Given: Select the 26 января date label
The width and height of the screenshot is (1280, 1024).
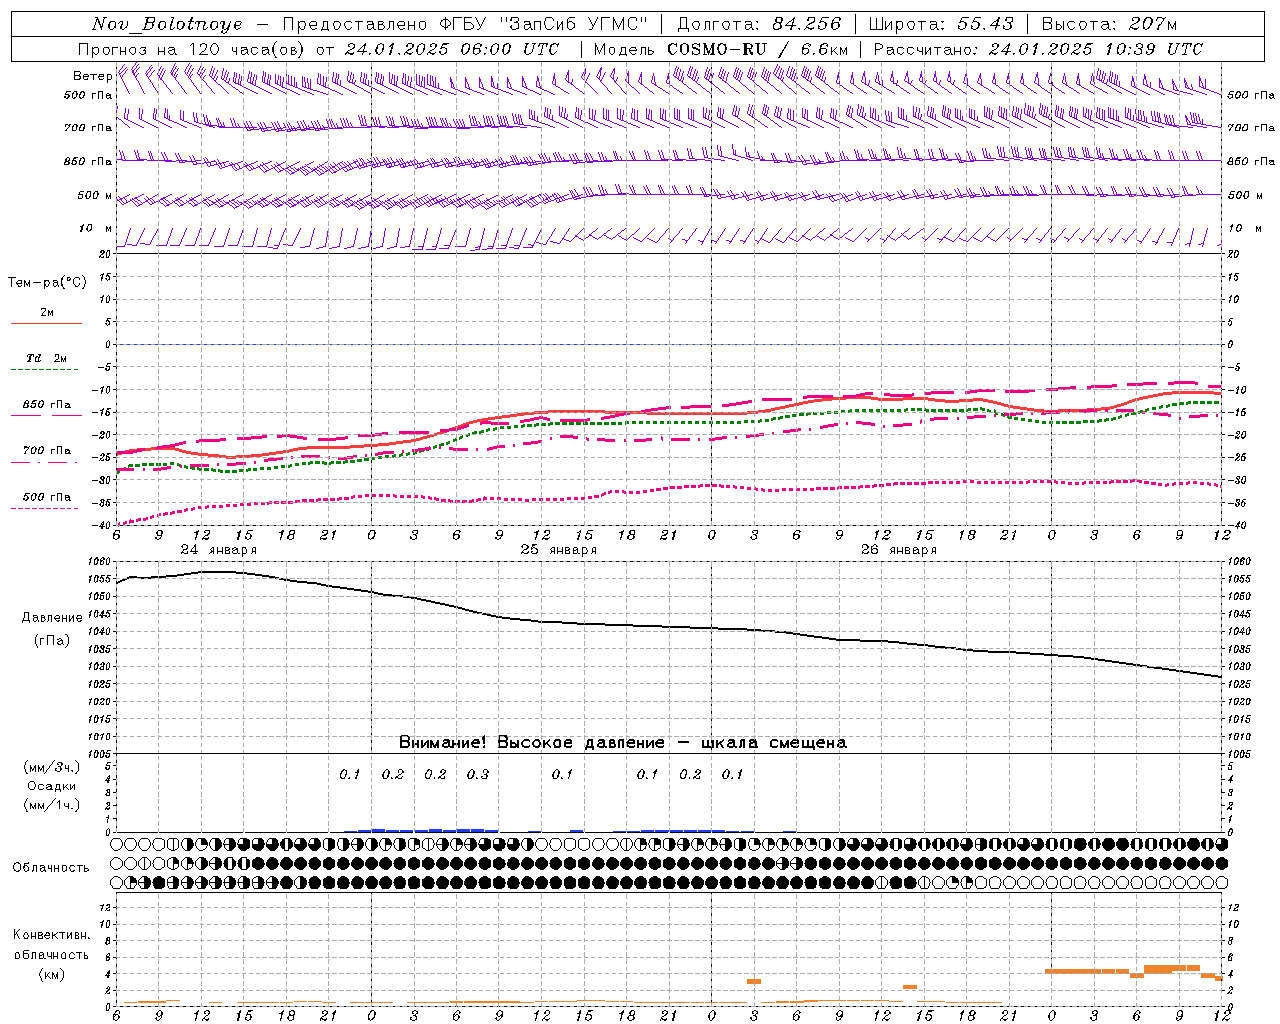Looking at the screenshot, I should pyautogui.click(x=898, y=550).
